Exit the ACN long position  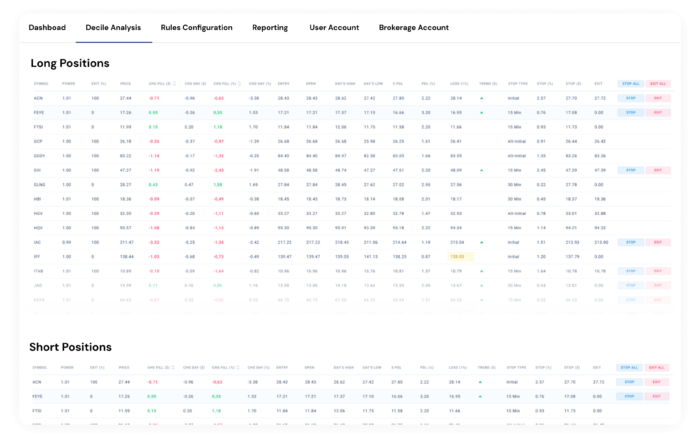tap(658, 98)
